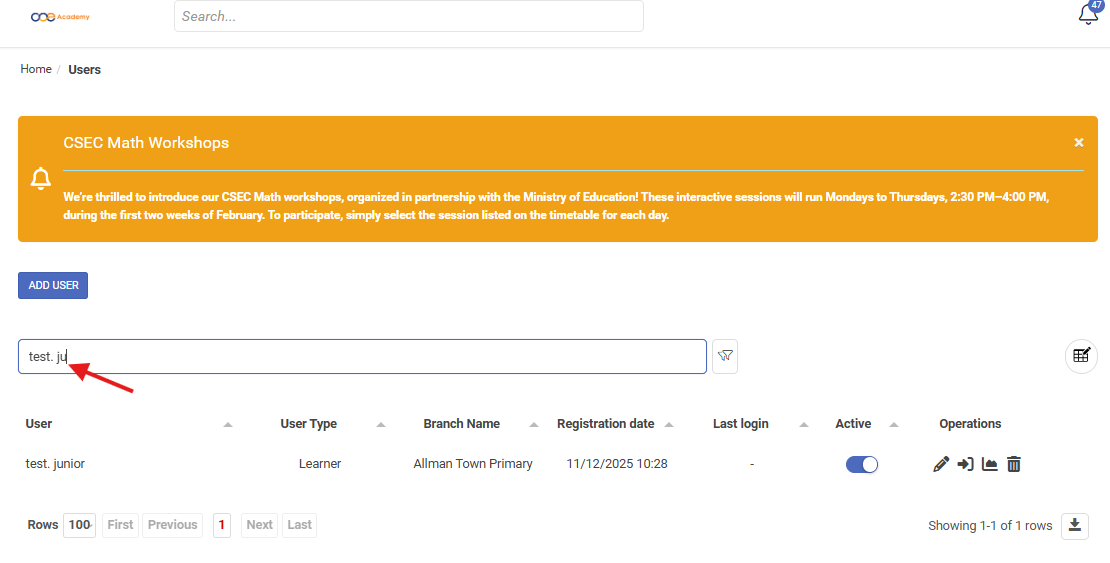Click the notifications bell icon

[1088, 15]
